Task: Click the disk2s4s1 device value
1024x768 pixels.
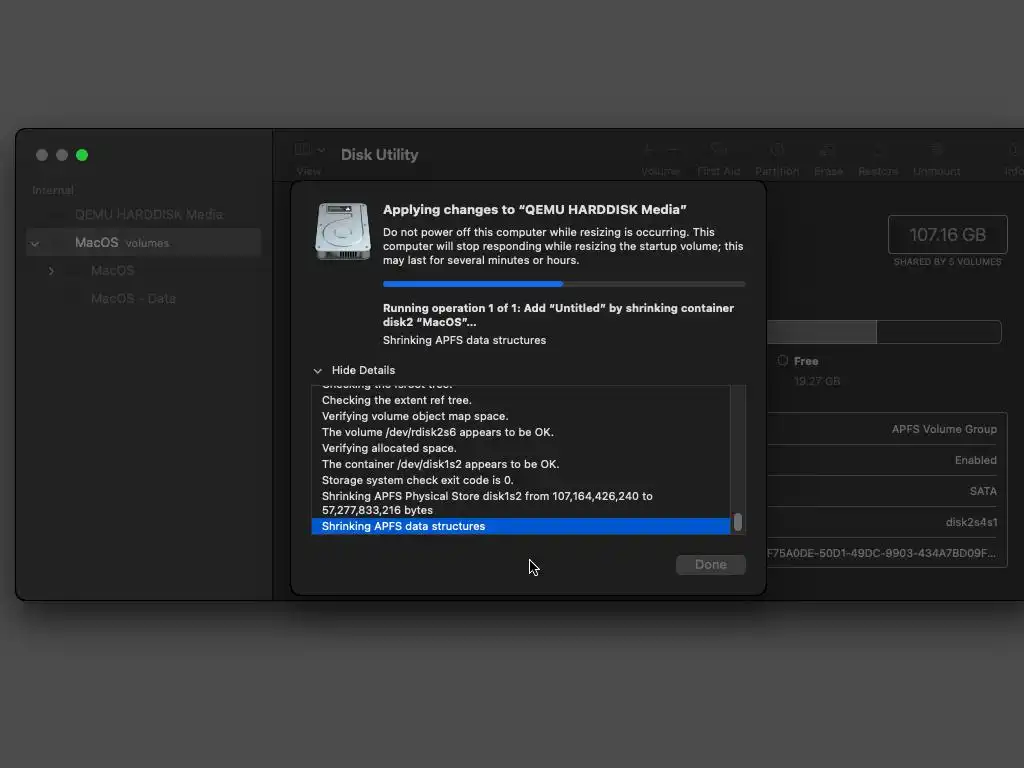Action: pos(971,522)
